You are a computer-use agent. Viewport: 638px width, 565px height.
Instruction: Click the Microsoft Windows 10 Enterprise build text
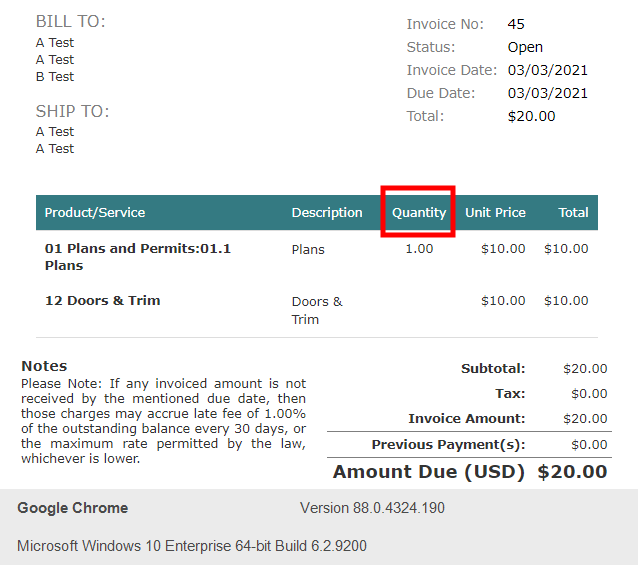point(192,546)
